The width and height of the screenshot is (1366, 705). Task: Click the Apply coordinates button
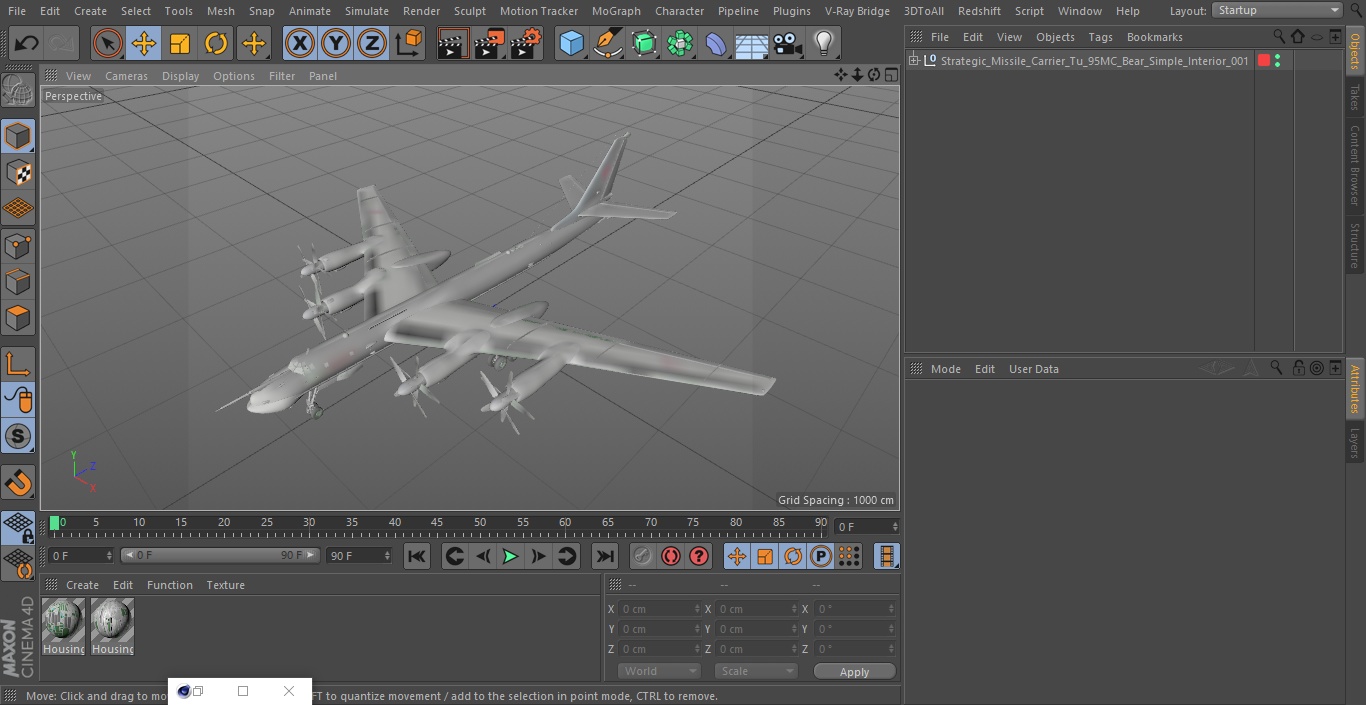coord(854,671)
